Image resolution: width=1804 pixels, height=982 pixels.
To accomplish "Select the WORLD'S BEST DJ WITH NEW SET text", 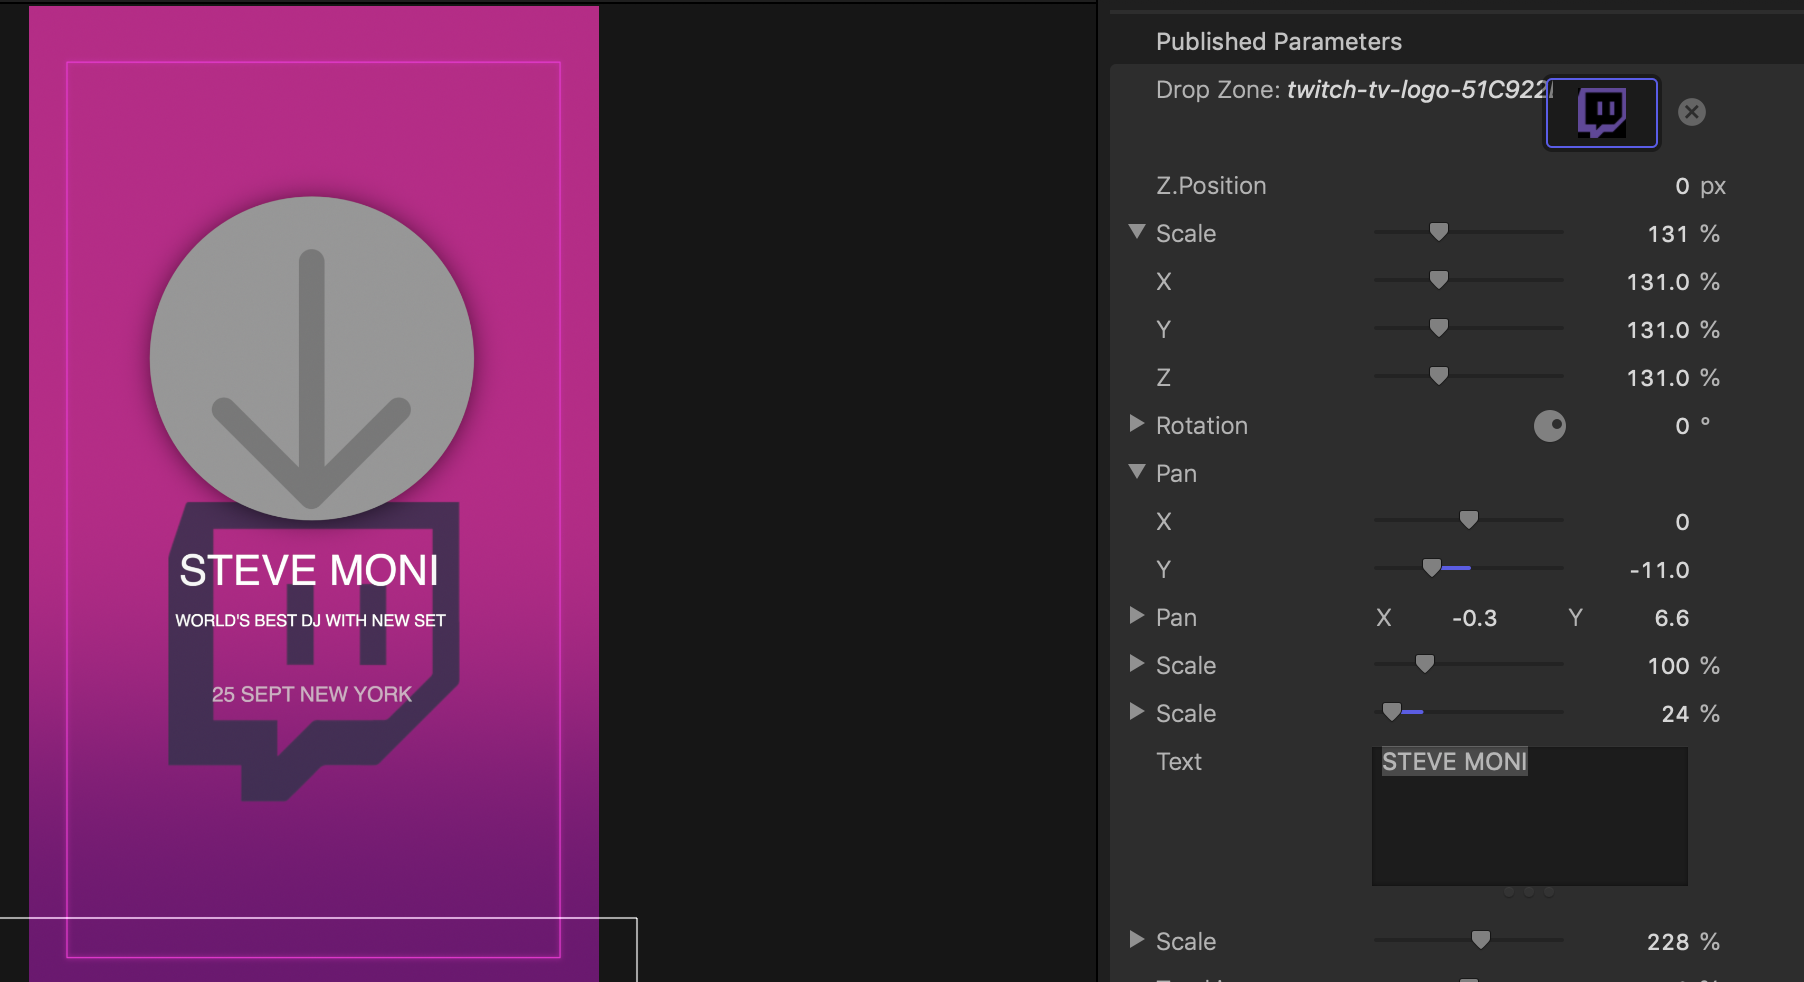I will coord(310,620).
